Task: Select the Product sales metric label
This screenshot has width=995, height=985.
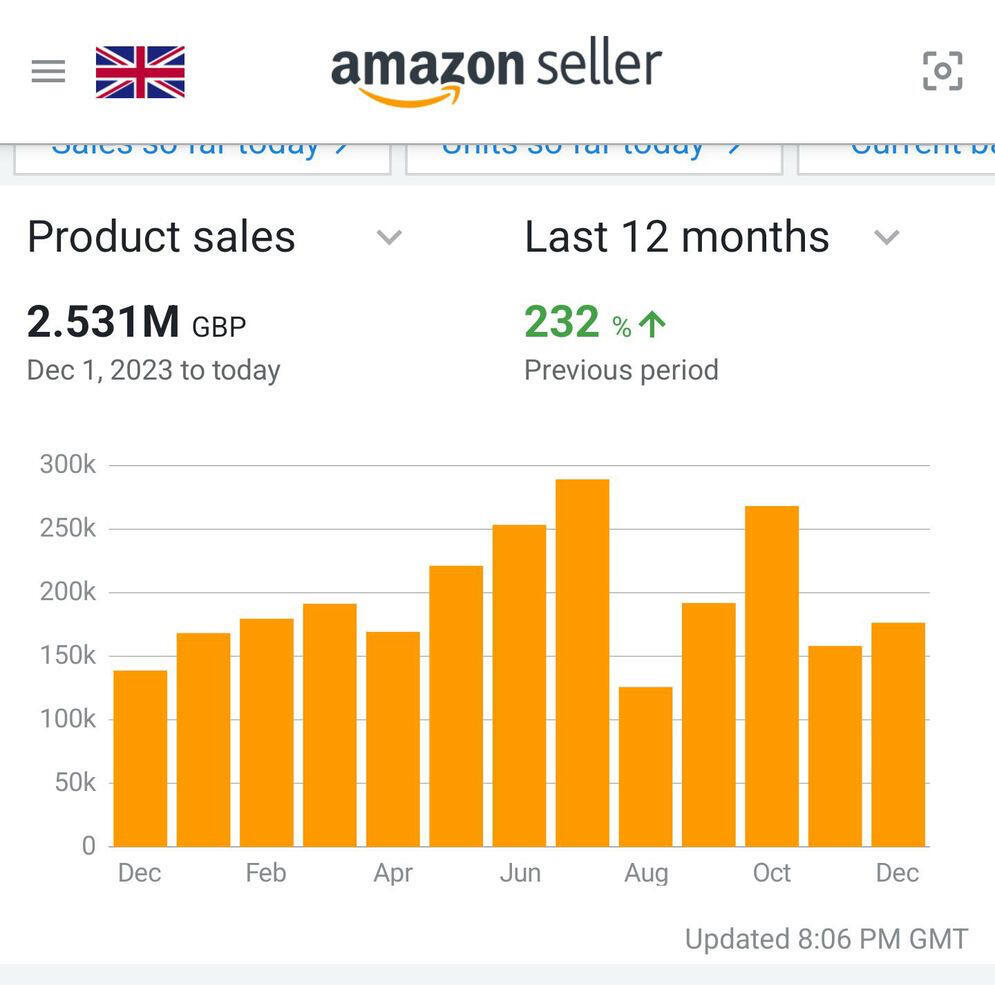Action: (x=161, y=237)
